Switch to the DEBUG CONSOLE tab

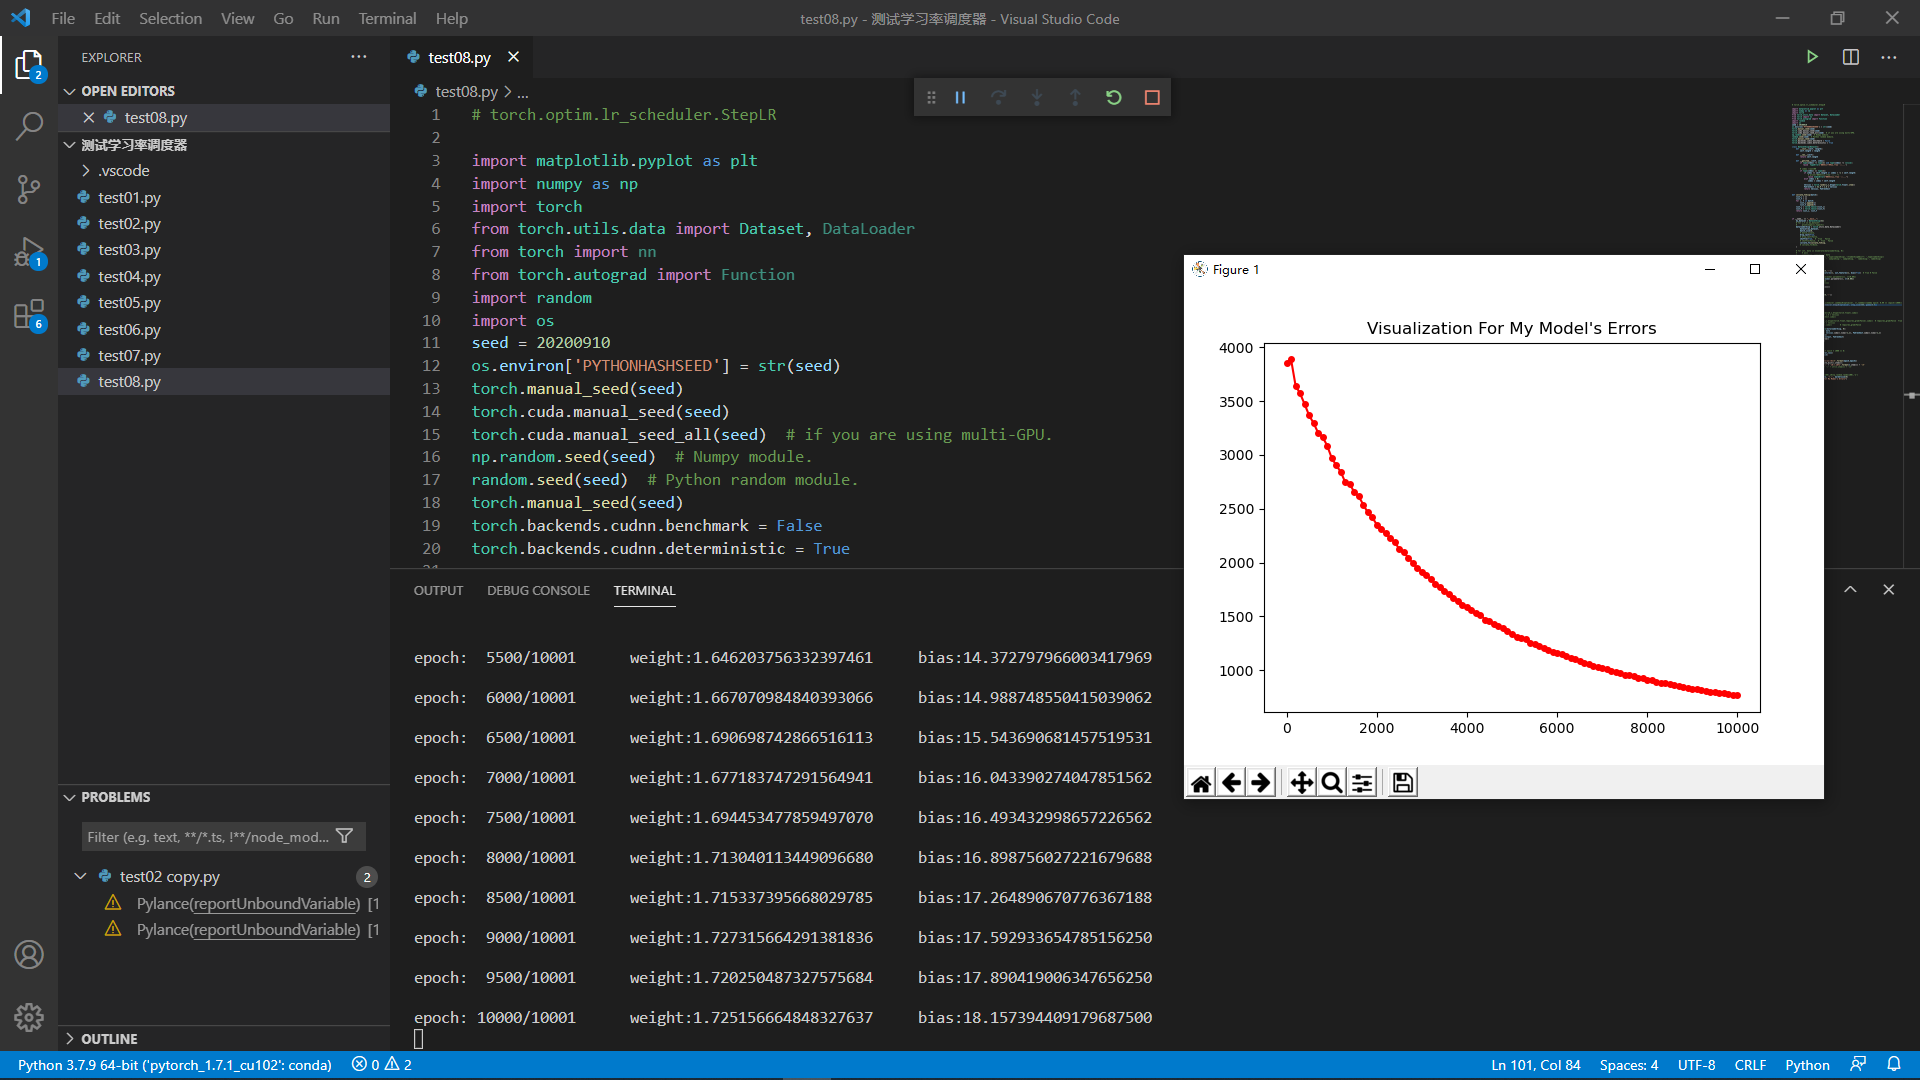538,590
